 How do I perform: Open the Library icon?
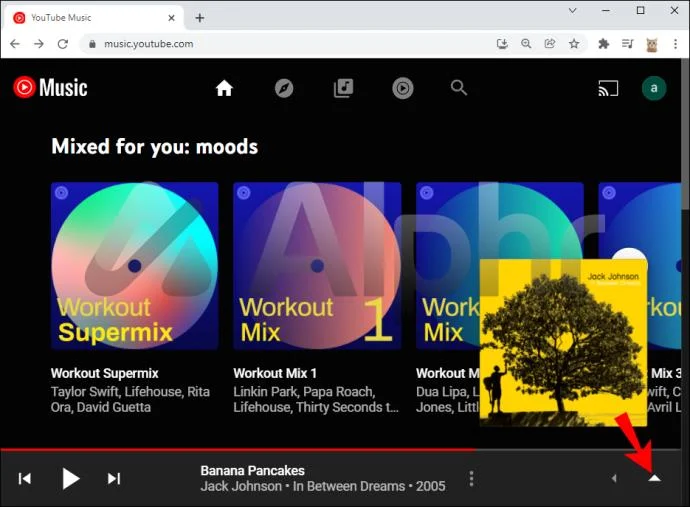[x=343, y=88]
